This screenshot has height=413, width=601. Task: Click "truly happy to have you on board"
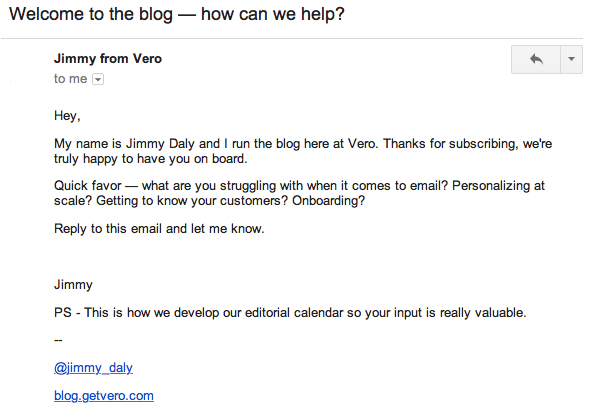pyautogui.click(x=155, y=159)
